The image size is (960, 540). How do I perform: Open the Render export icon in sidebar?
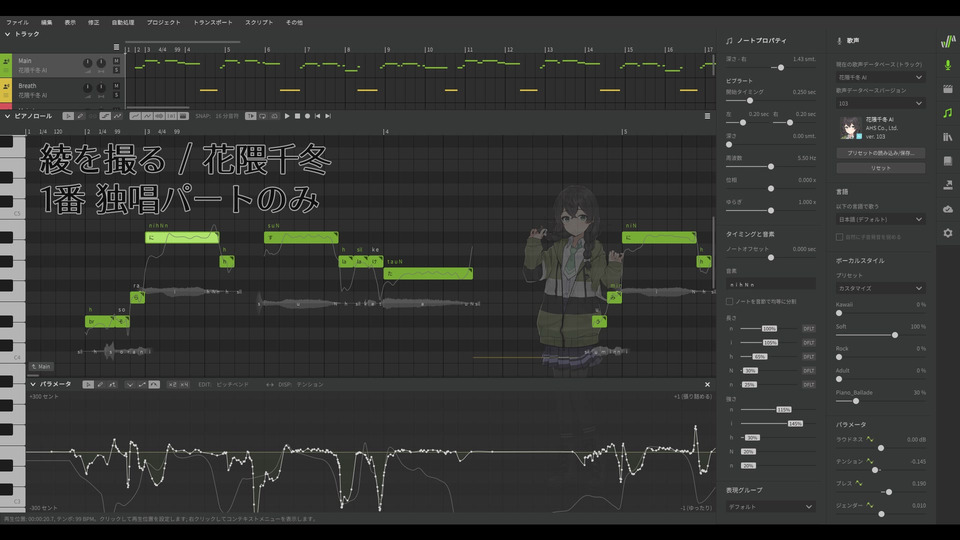947,184
